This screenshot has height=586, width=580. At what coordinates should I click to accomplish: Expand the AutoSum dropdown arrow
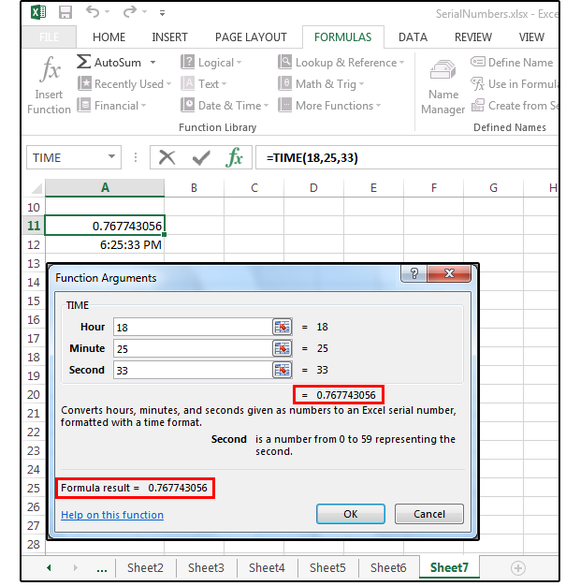pos(153,62)
